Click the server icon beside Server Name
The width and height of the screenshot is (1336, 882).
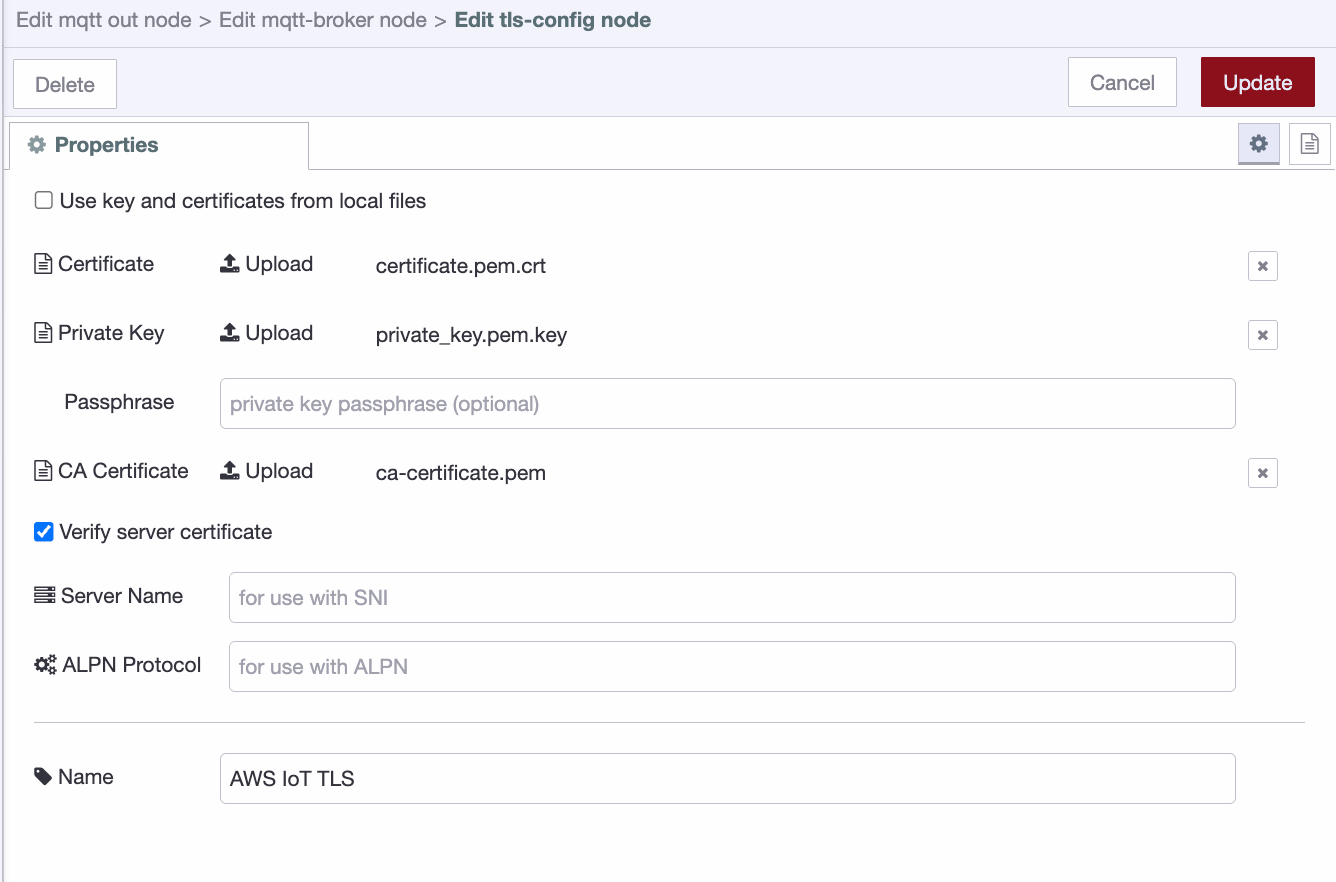44,594
